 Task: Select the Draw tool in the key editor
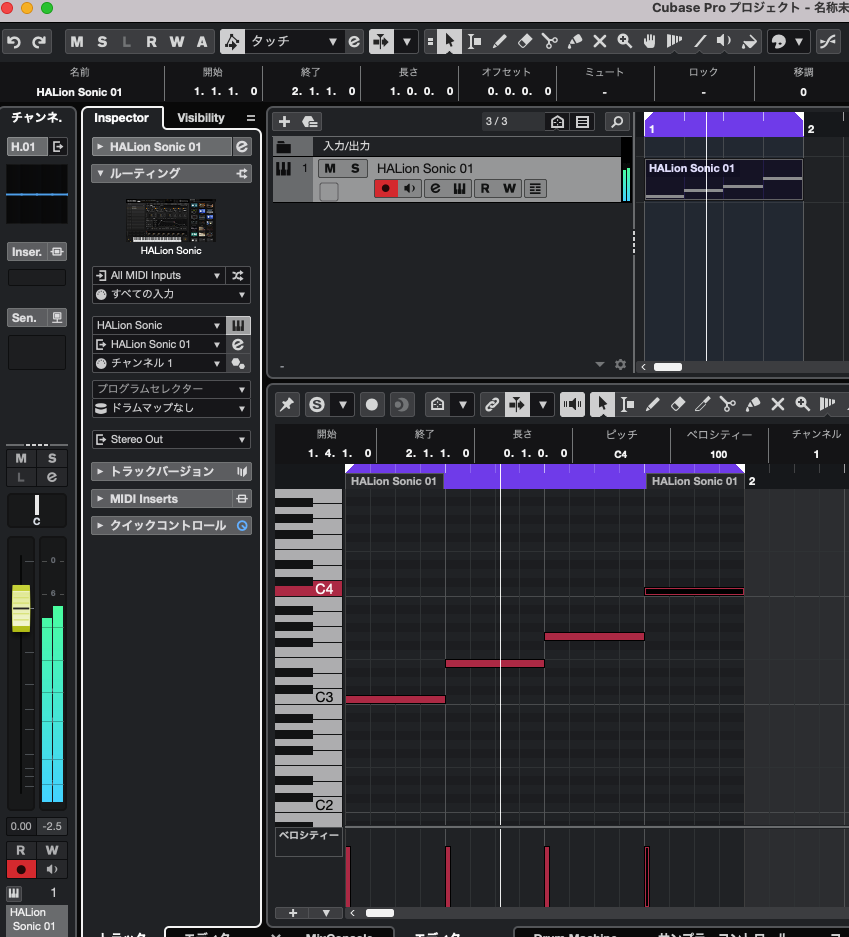tap(652, 405)
